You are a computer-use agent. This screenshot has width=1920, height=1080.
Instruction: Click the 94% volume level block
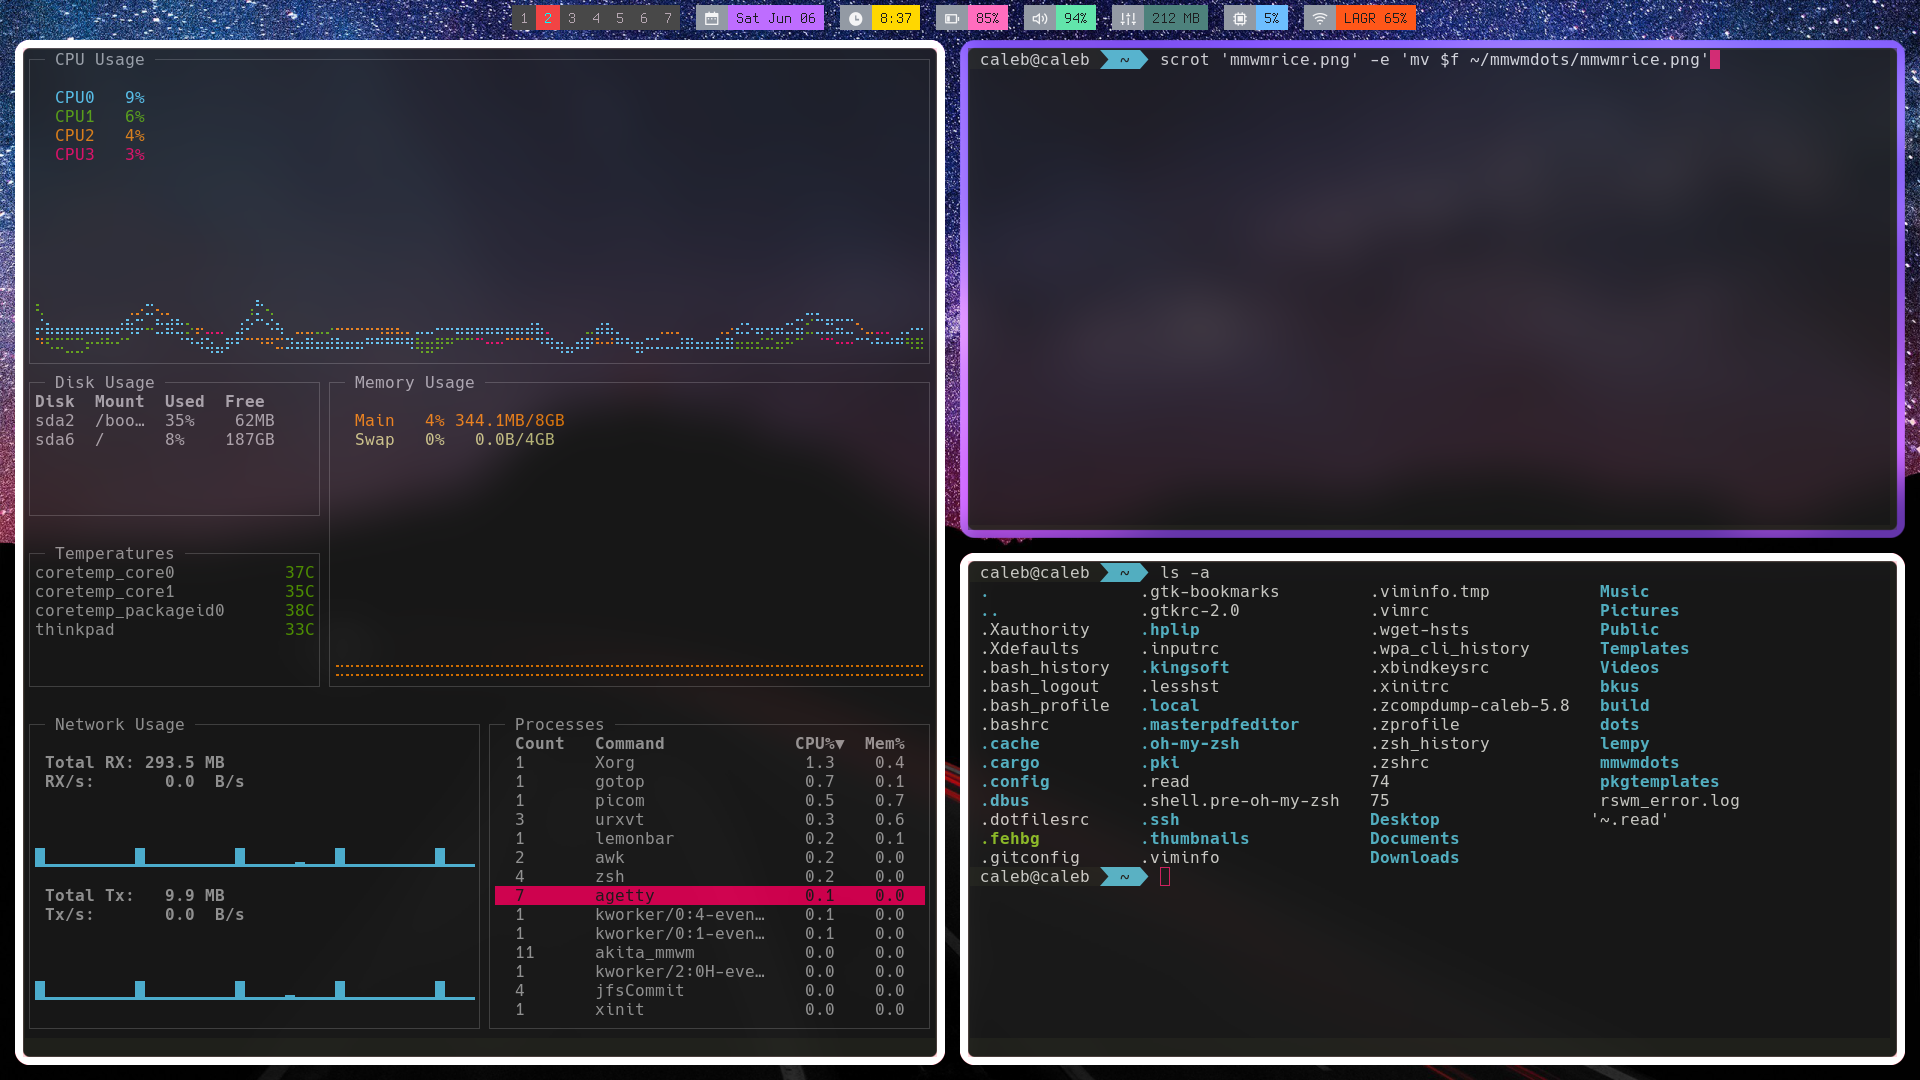tap(1075, 18)
